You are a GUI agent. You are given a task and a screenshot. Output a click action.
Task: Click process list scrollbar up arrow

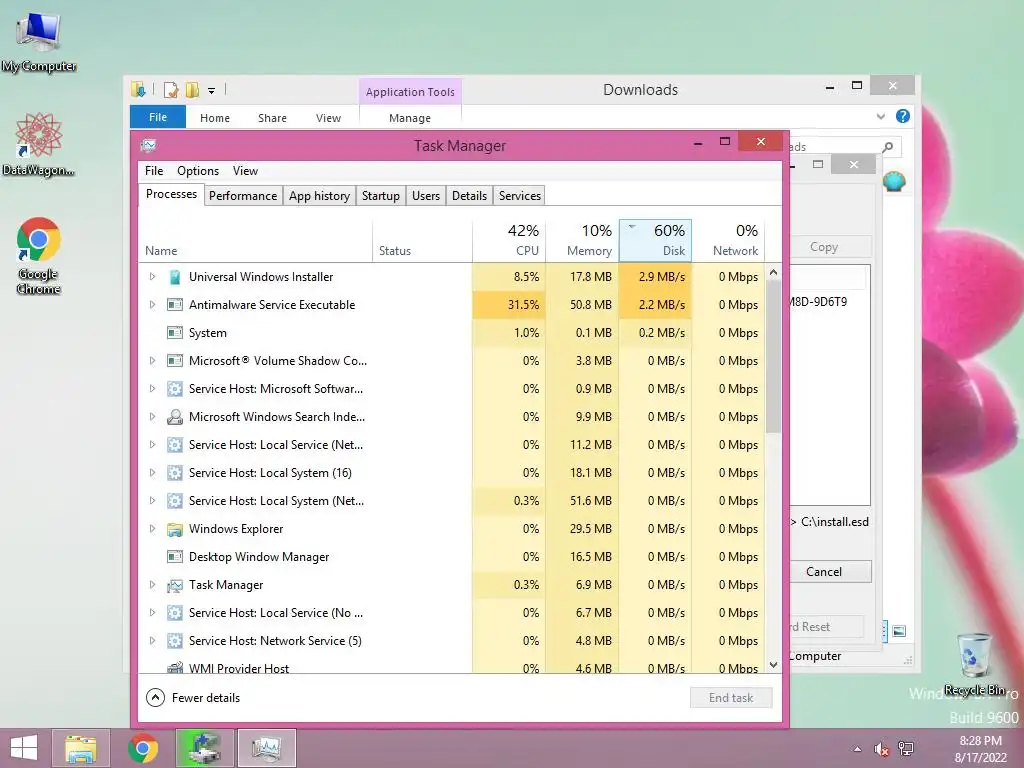click(x=773, y=272)
